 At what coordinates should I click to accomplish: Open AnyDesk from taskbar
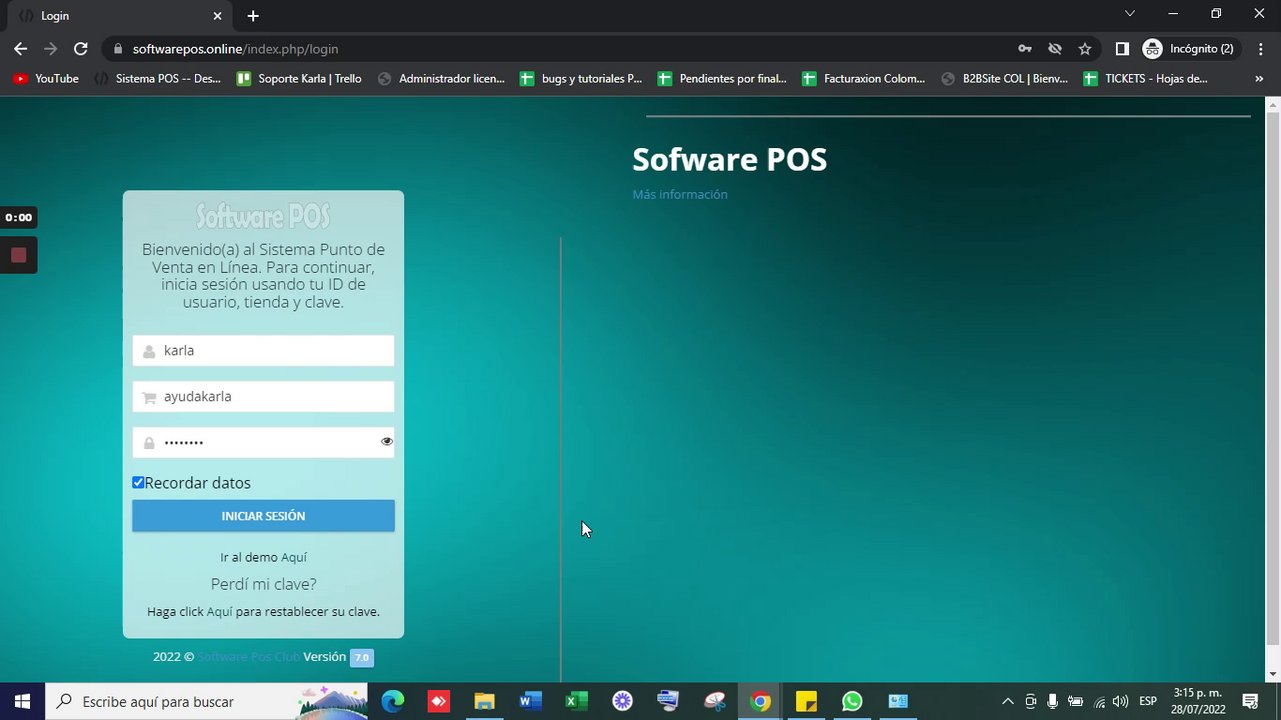coord(438,701)
